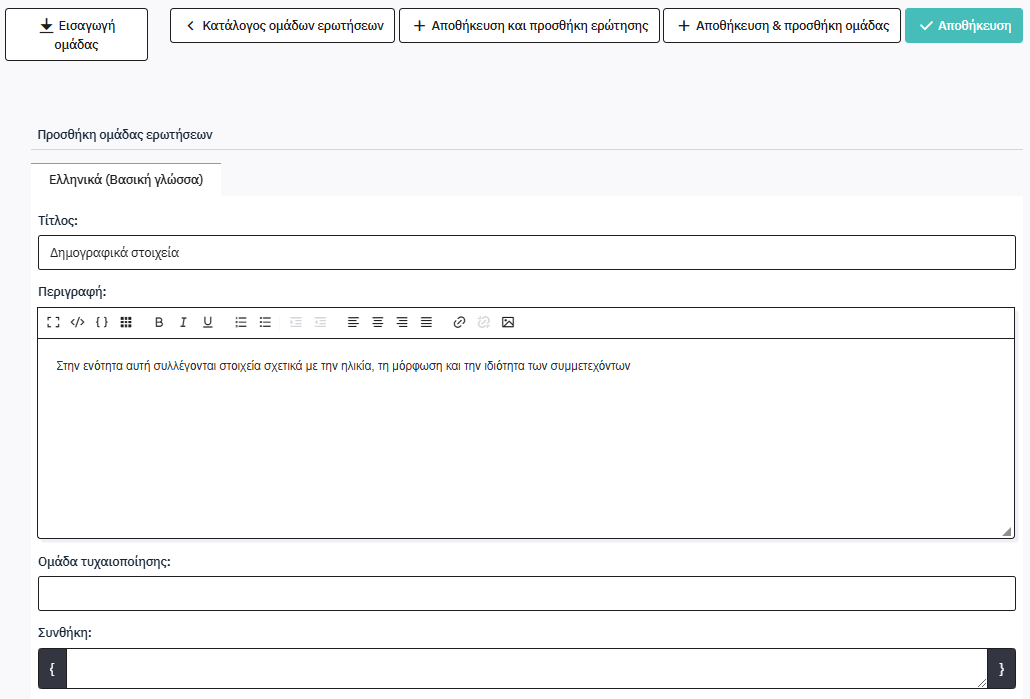This screenshot has height=699, width=1030.
Task: Click closing brace on Συνθήκη field
Action: (1002, 669)
